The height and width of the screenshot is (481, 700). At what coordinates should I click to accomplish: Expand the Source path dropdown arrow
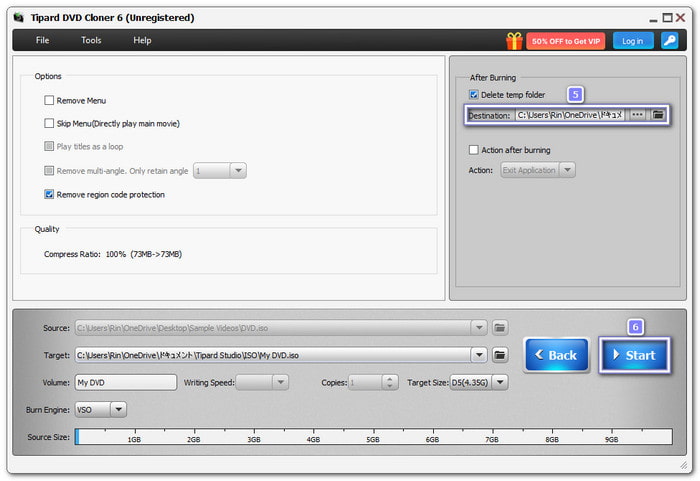[479, 328]
